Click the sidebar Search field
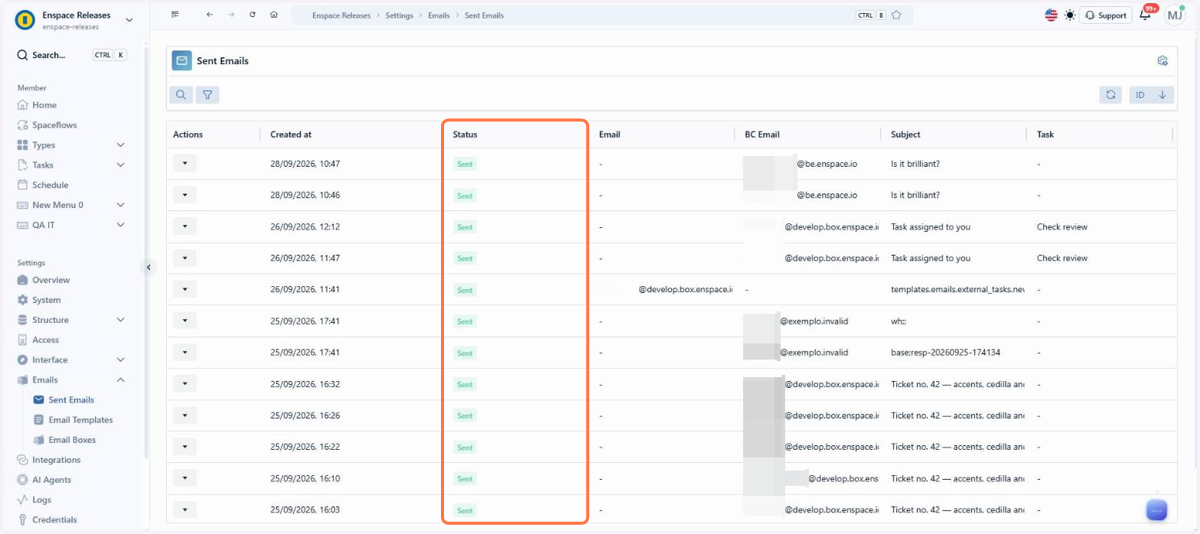Image resolution: width=1200 pixels, height=534 pixels. [x=72, y=55]
